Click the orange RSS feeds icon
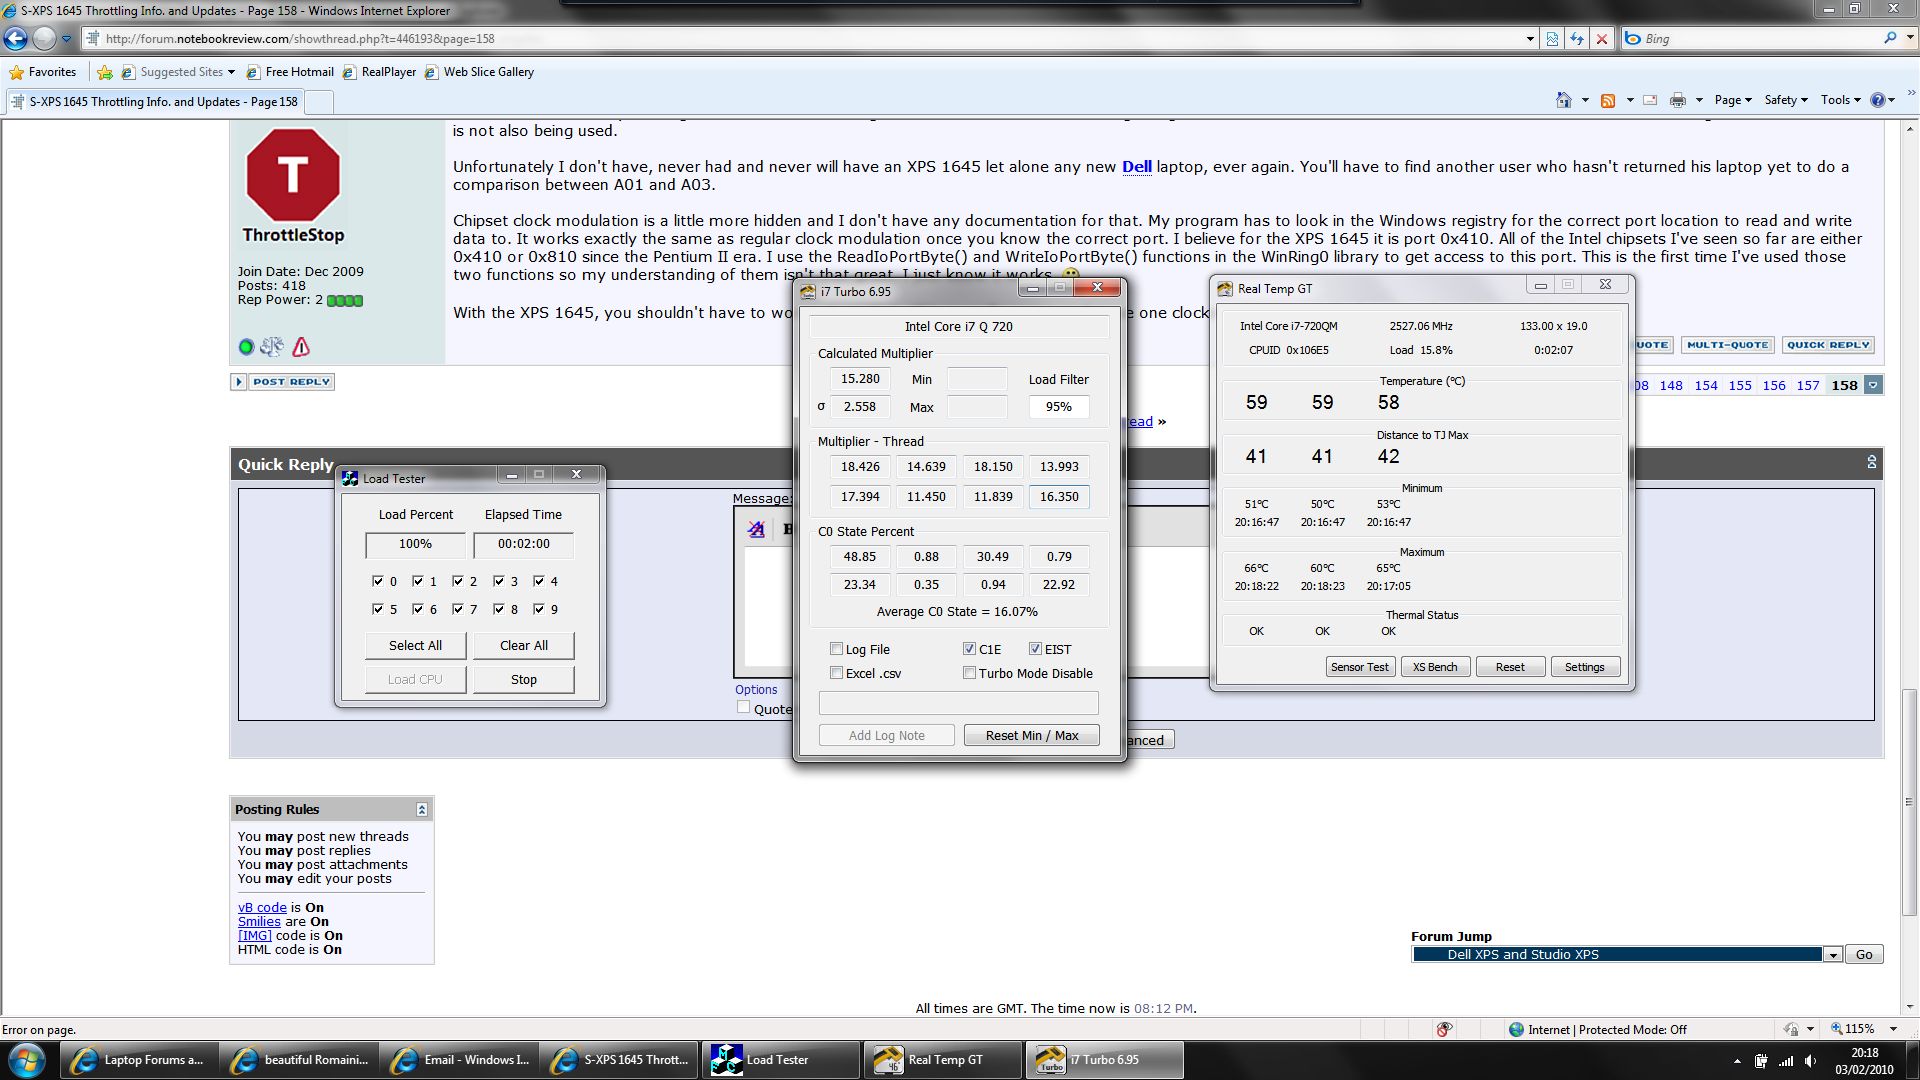1920x1080 pixels. [1608, 100]
